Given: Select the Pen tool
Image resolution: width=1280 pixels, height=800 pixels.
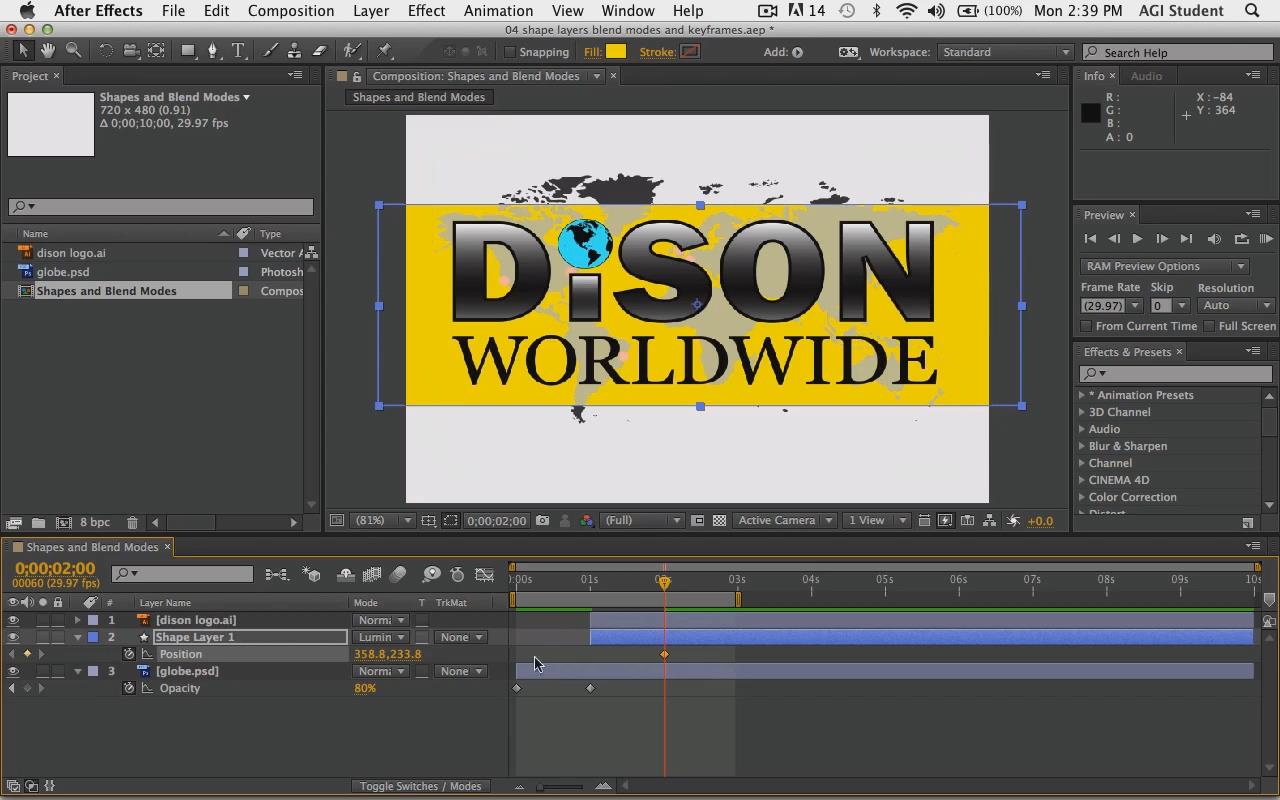Looking at the screenshot, I should 213,51.
